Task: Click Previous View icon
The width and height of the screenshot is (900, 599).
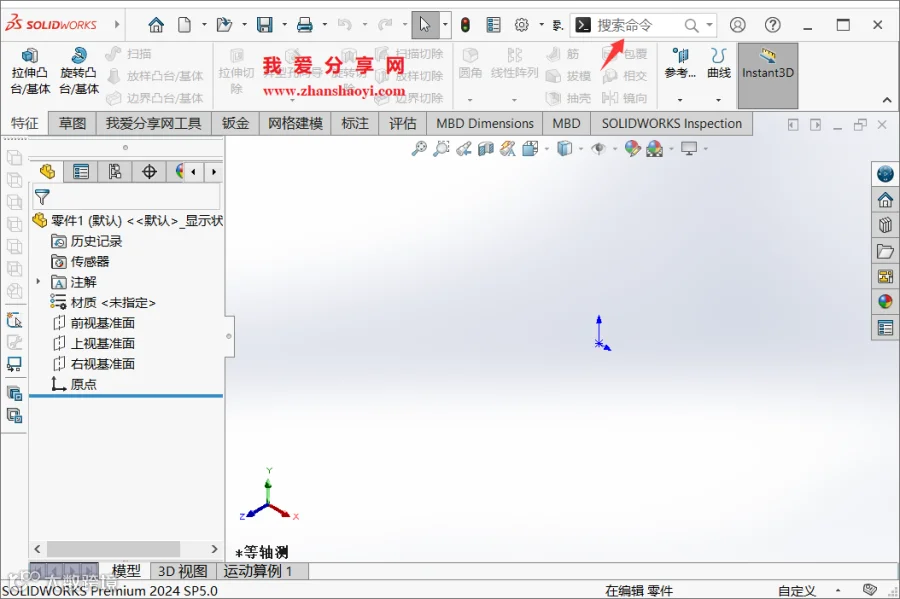Action: [464, 149]
